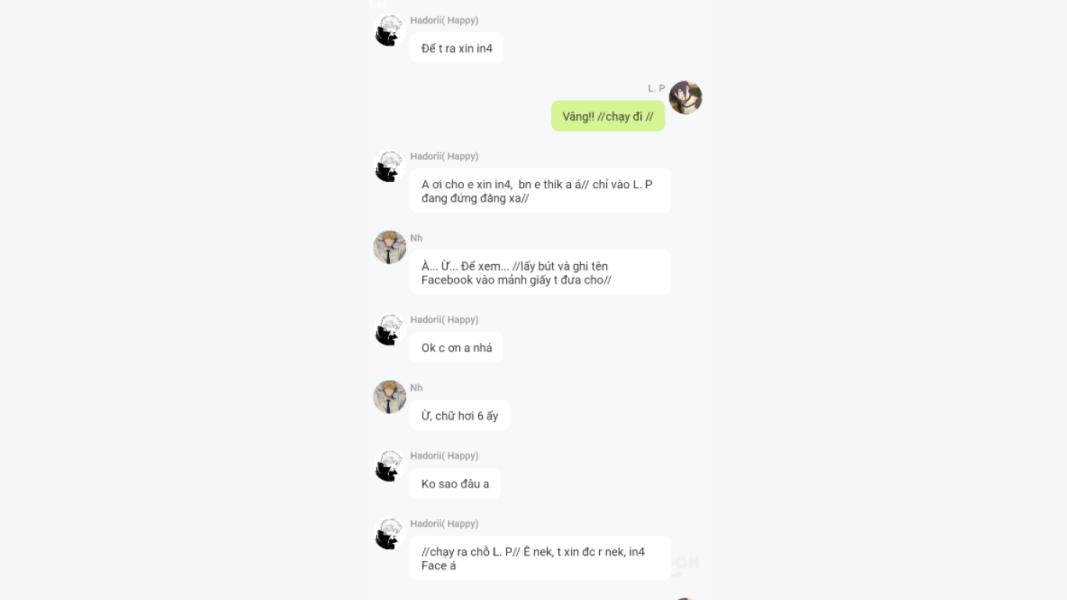Click Nh's avatar beside 'Ừ, chữ hơi 6 ấy'
Screen dimensions: 1067x600
pyautogui.click(x=389, y=397)
